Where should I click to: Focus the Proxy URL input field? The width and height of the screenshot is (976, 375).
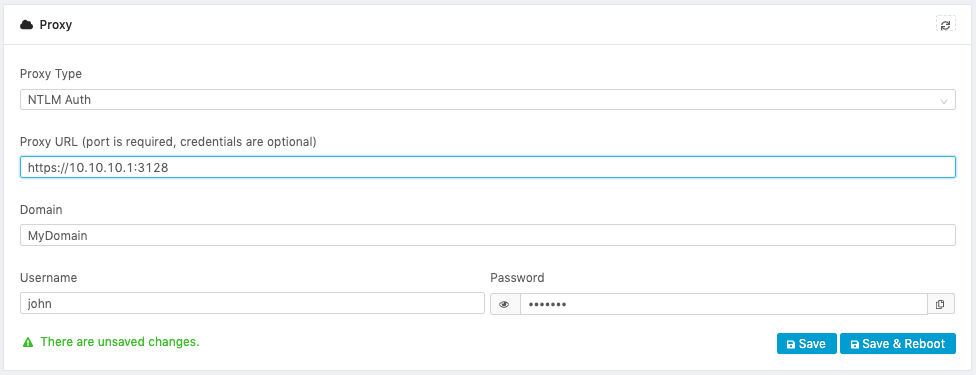(487, 167)
